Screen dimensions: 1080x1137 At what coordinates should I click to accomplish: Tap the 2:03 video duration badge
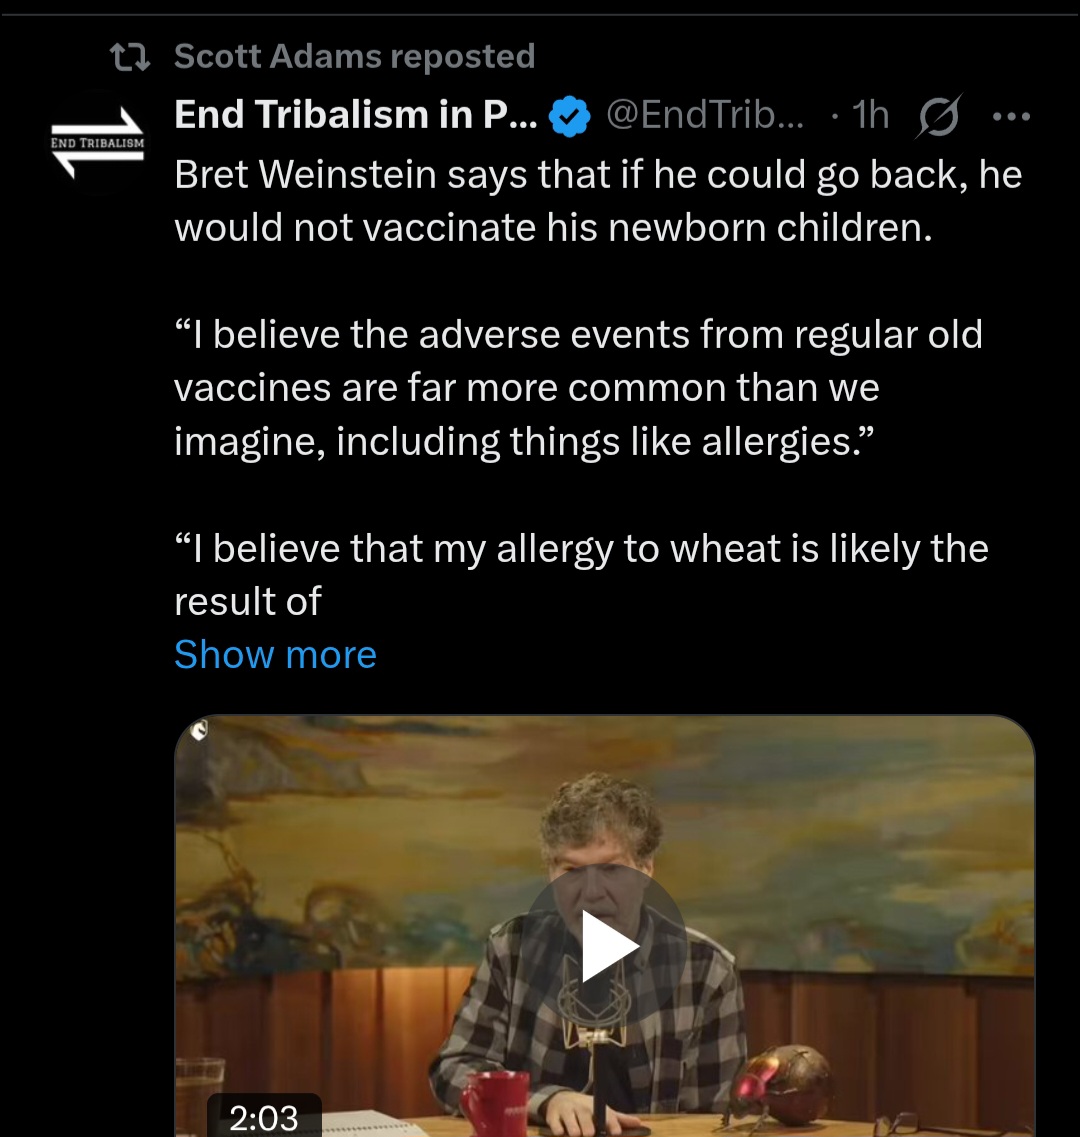[x=264, y=1116]
